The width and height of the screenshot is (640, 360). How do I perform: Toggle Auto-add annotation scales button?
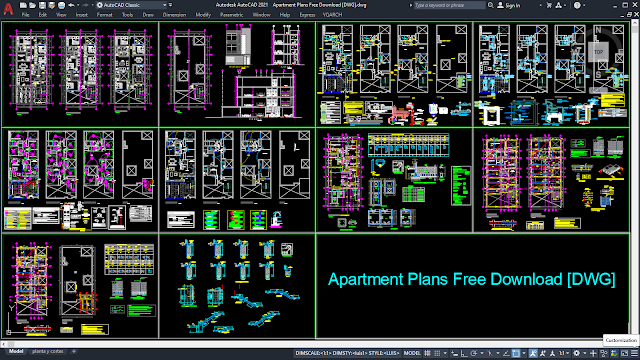(x=542, y=353)
